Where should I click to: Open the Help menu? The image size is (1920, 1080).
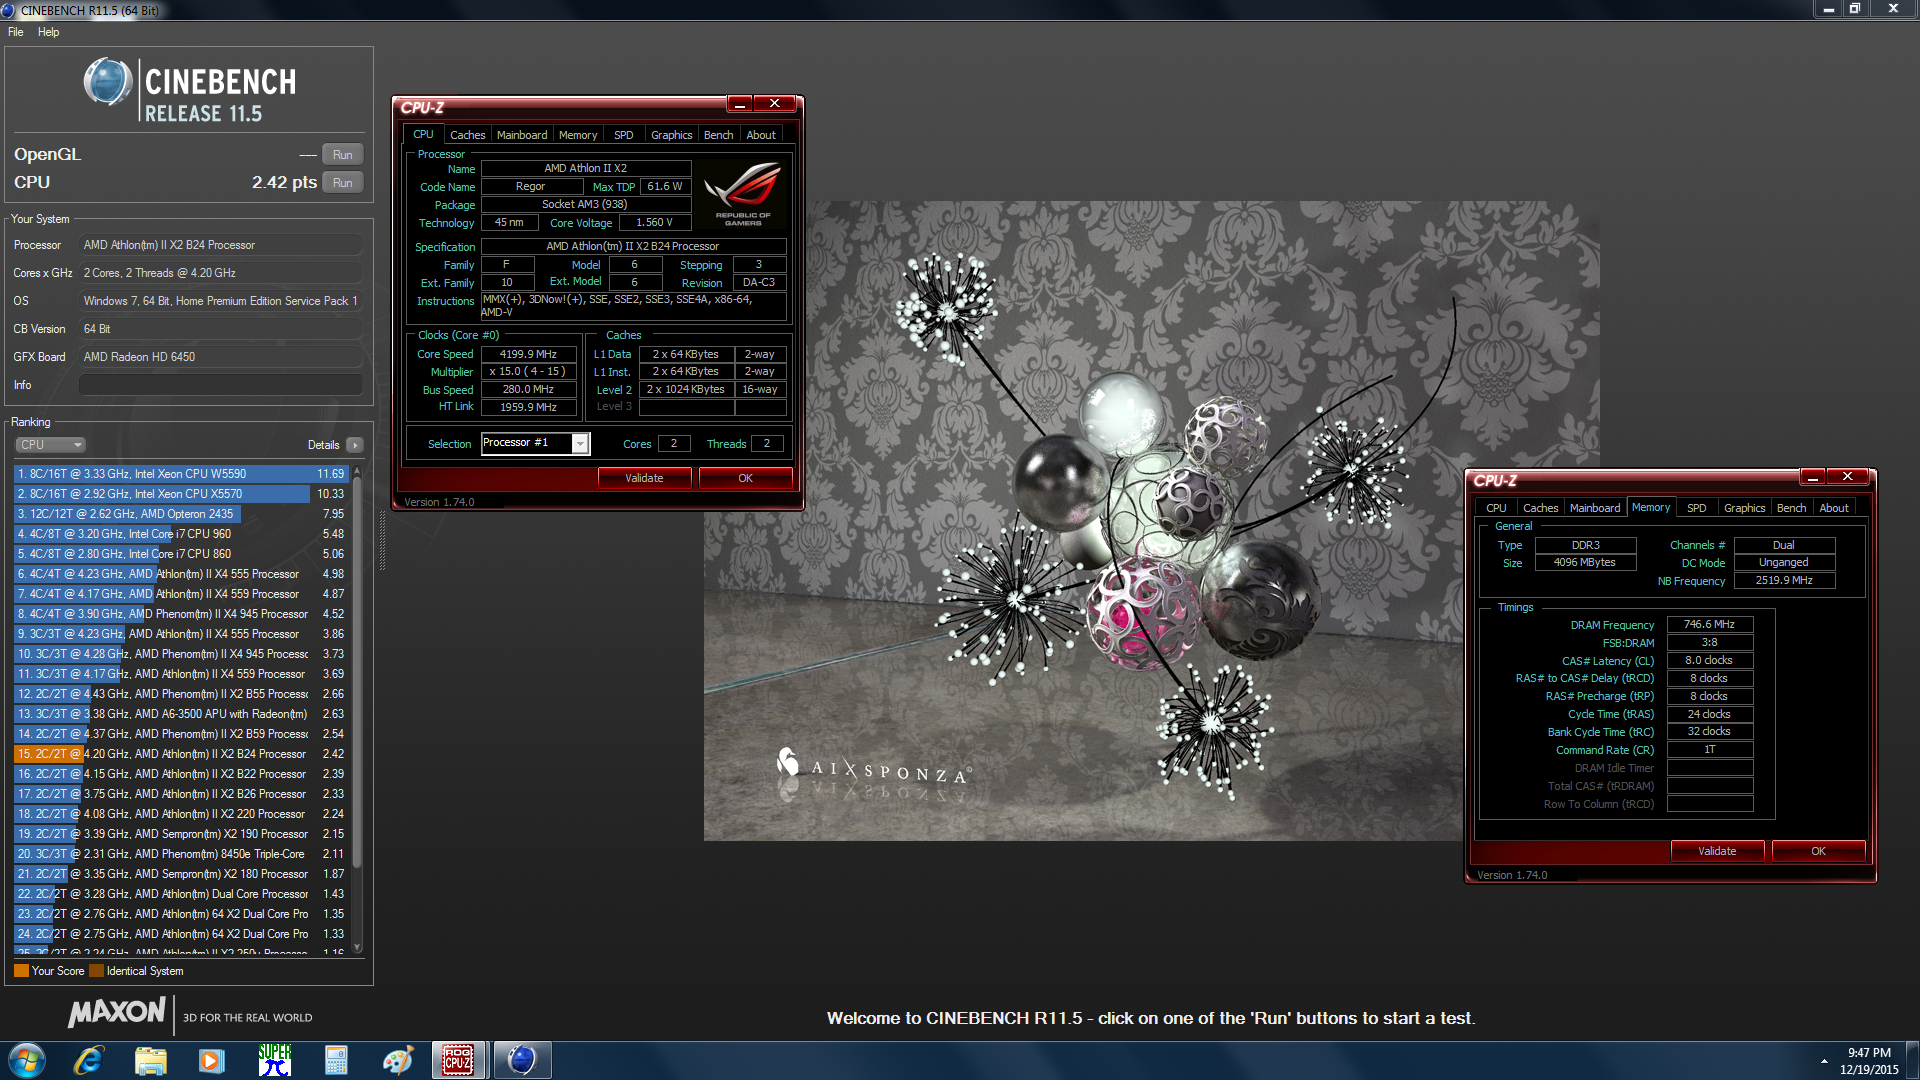[x=48, y=32]
